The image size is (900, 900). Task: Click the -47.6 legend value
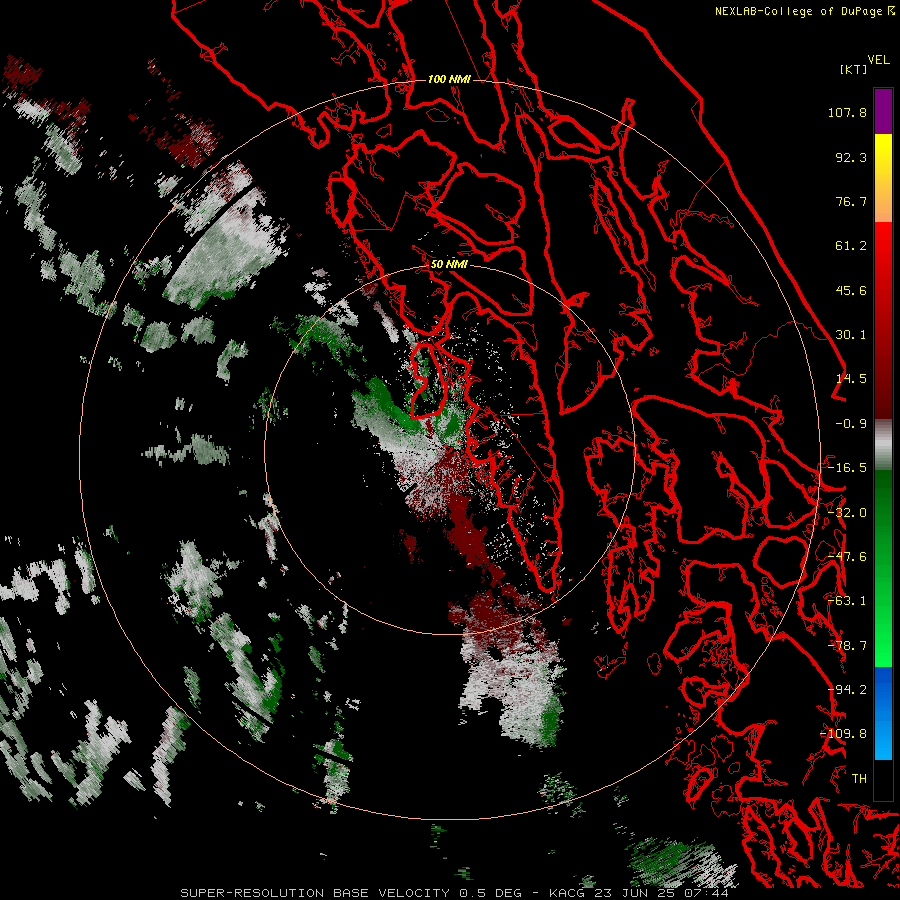847,557
